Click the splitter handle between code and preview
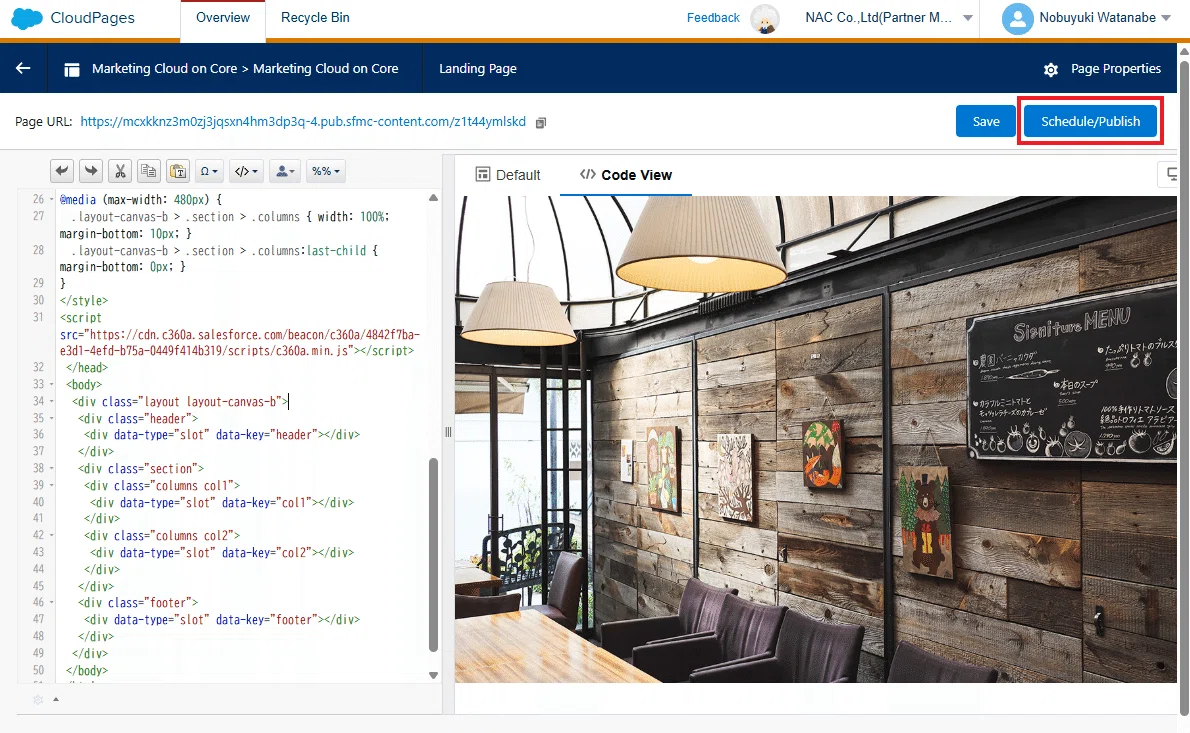 click(448, 432)
